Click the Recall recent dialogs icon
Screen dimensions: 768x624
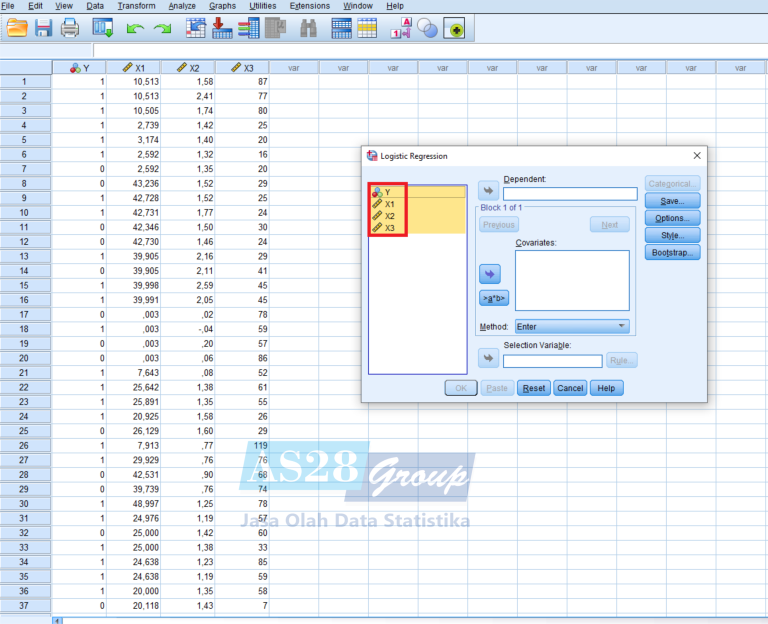[101, 29]
